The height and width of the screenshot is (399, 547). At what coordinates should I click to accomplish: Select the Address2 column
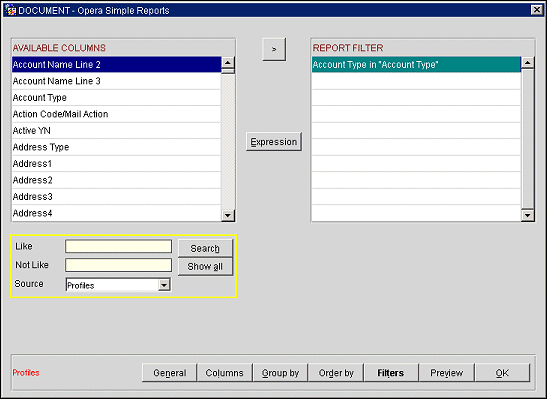click(x=117, y=180)
